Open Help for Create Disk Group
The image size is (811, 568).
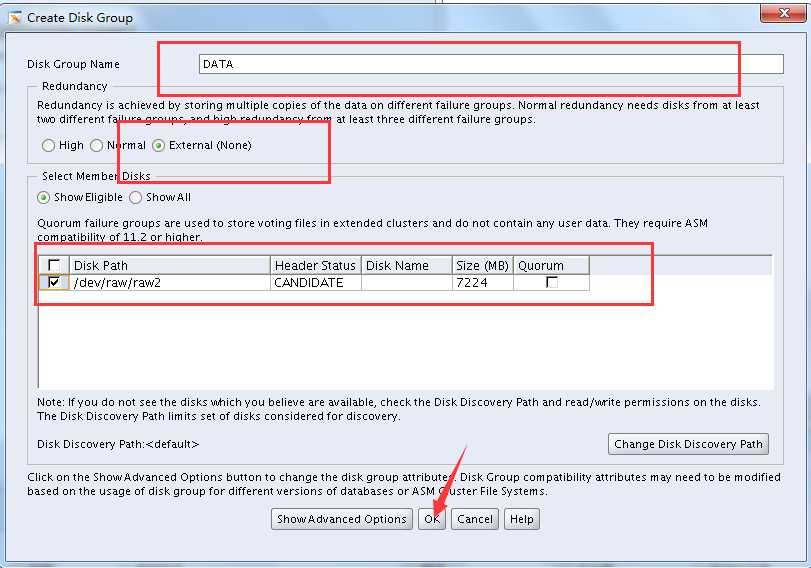click(x=522, y=519)
